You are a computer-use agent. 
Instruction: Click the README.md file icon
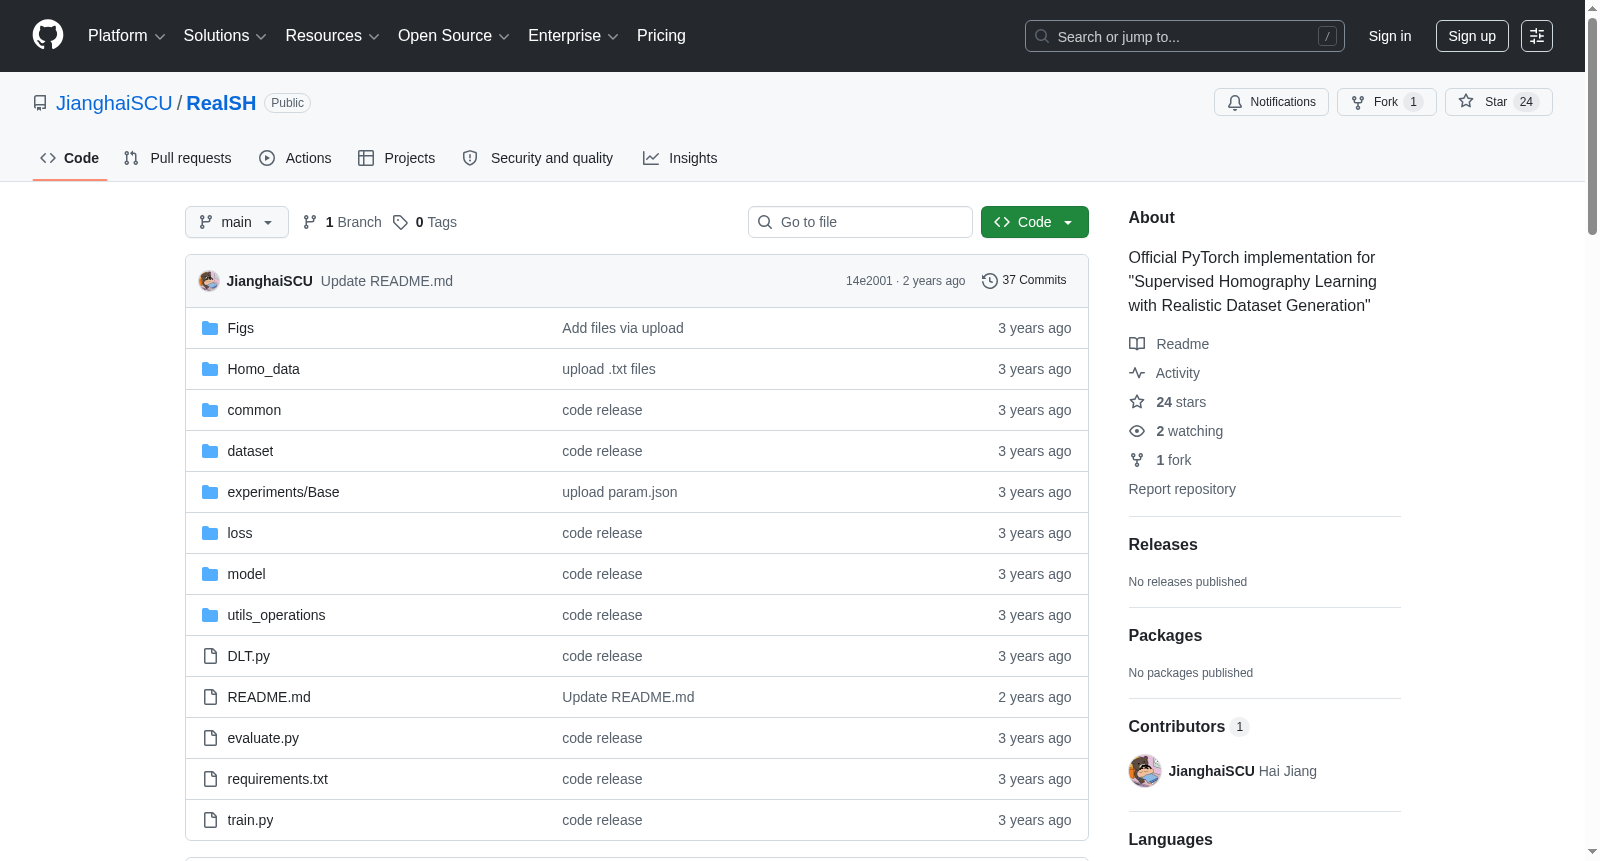click(210, 697)
